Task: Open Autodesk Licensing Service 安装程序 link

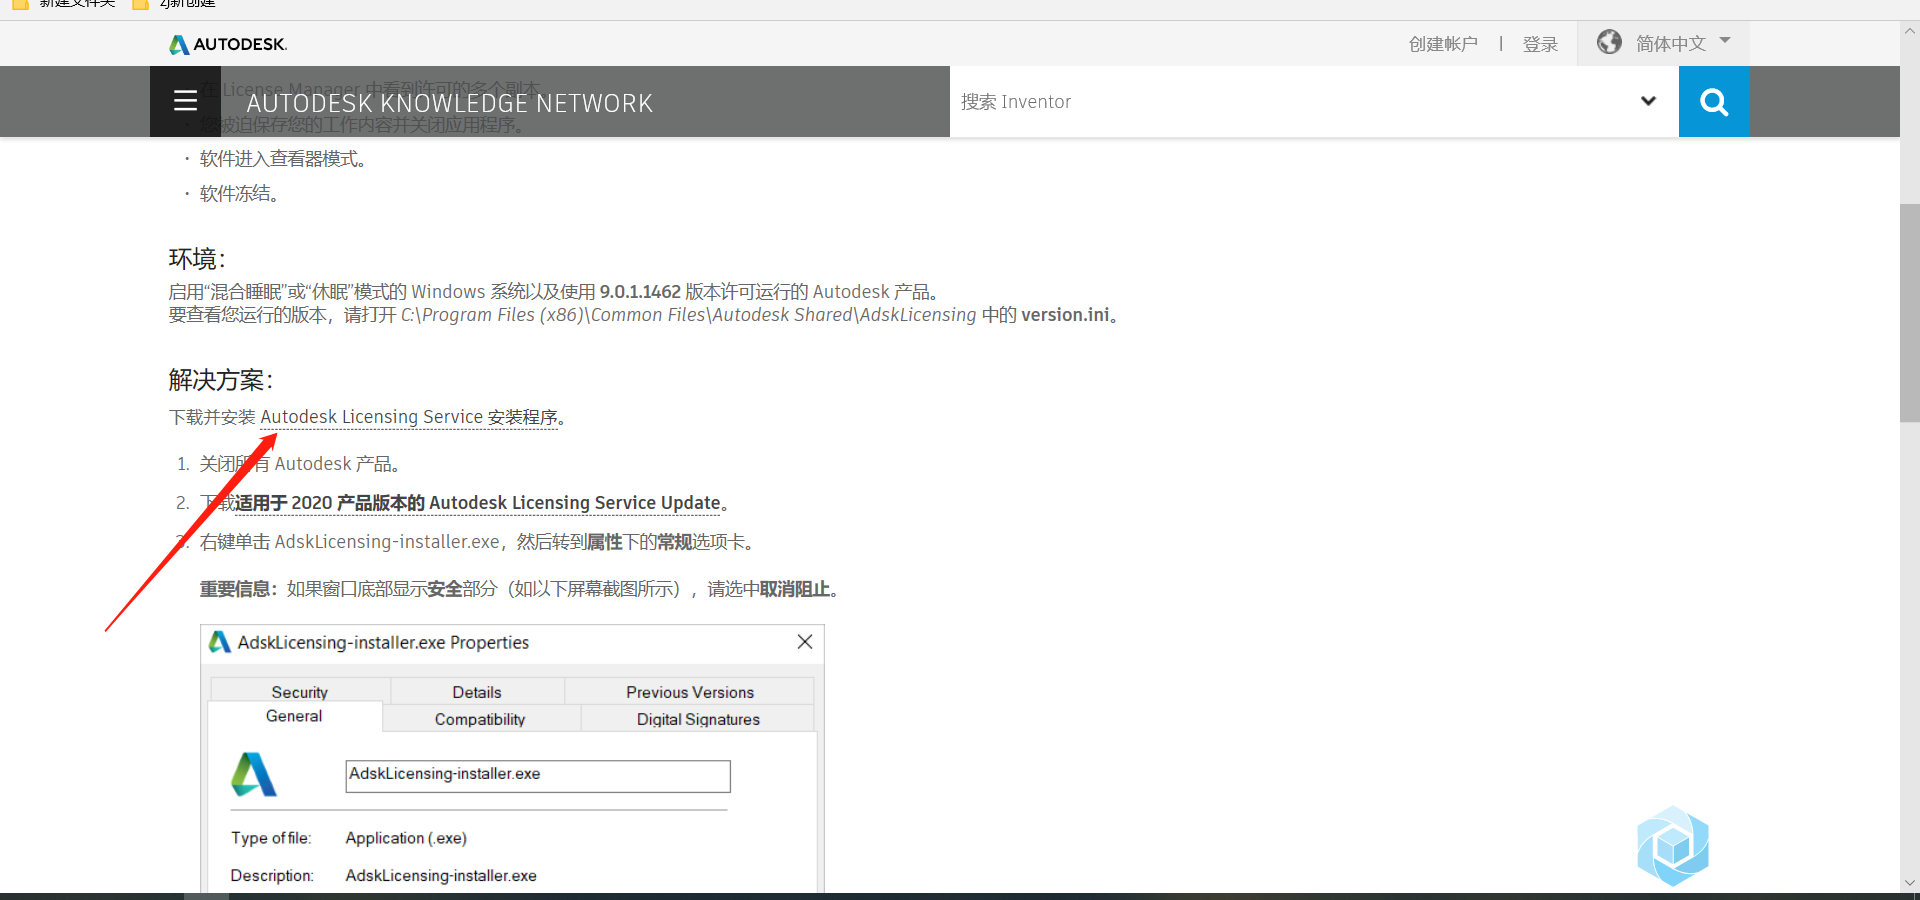Action: (x=409, y=417)
